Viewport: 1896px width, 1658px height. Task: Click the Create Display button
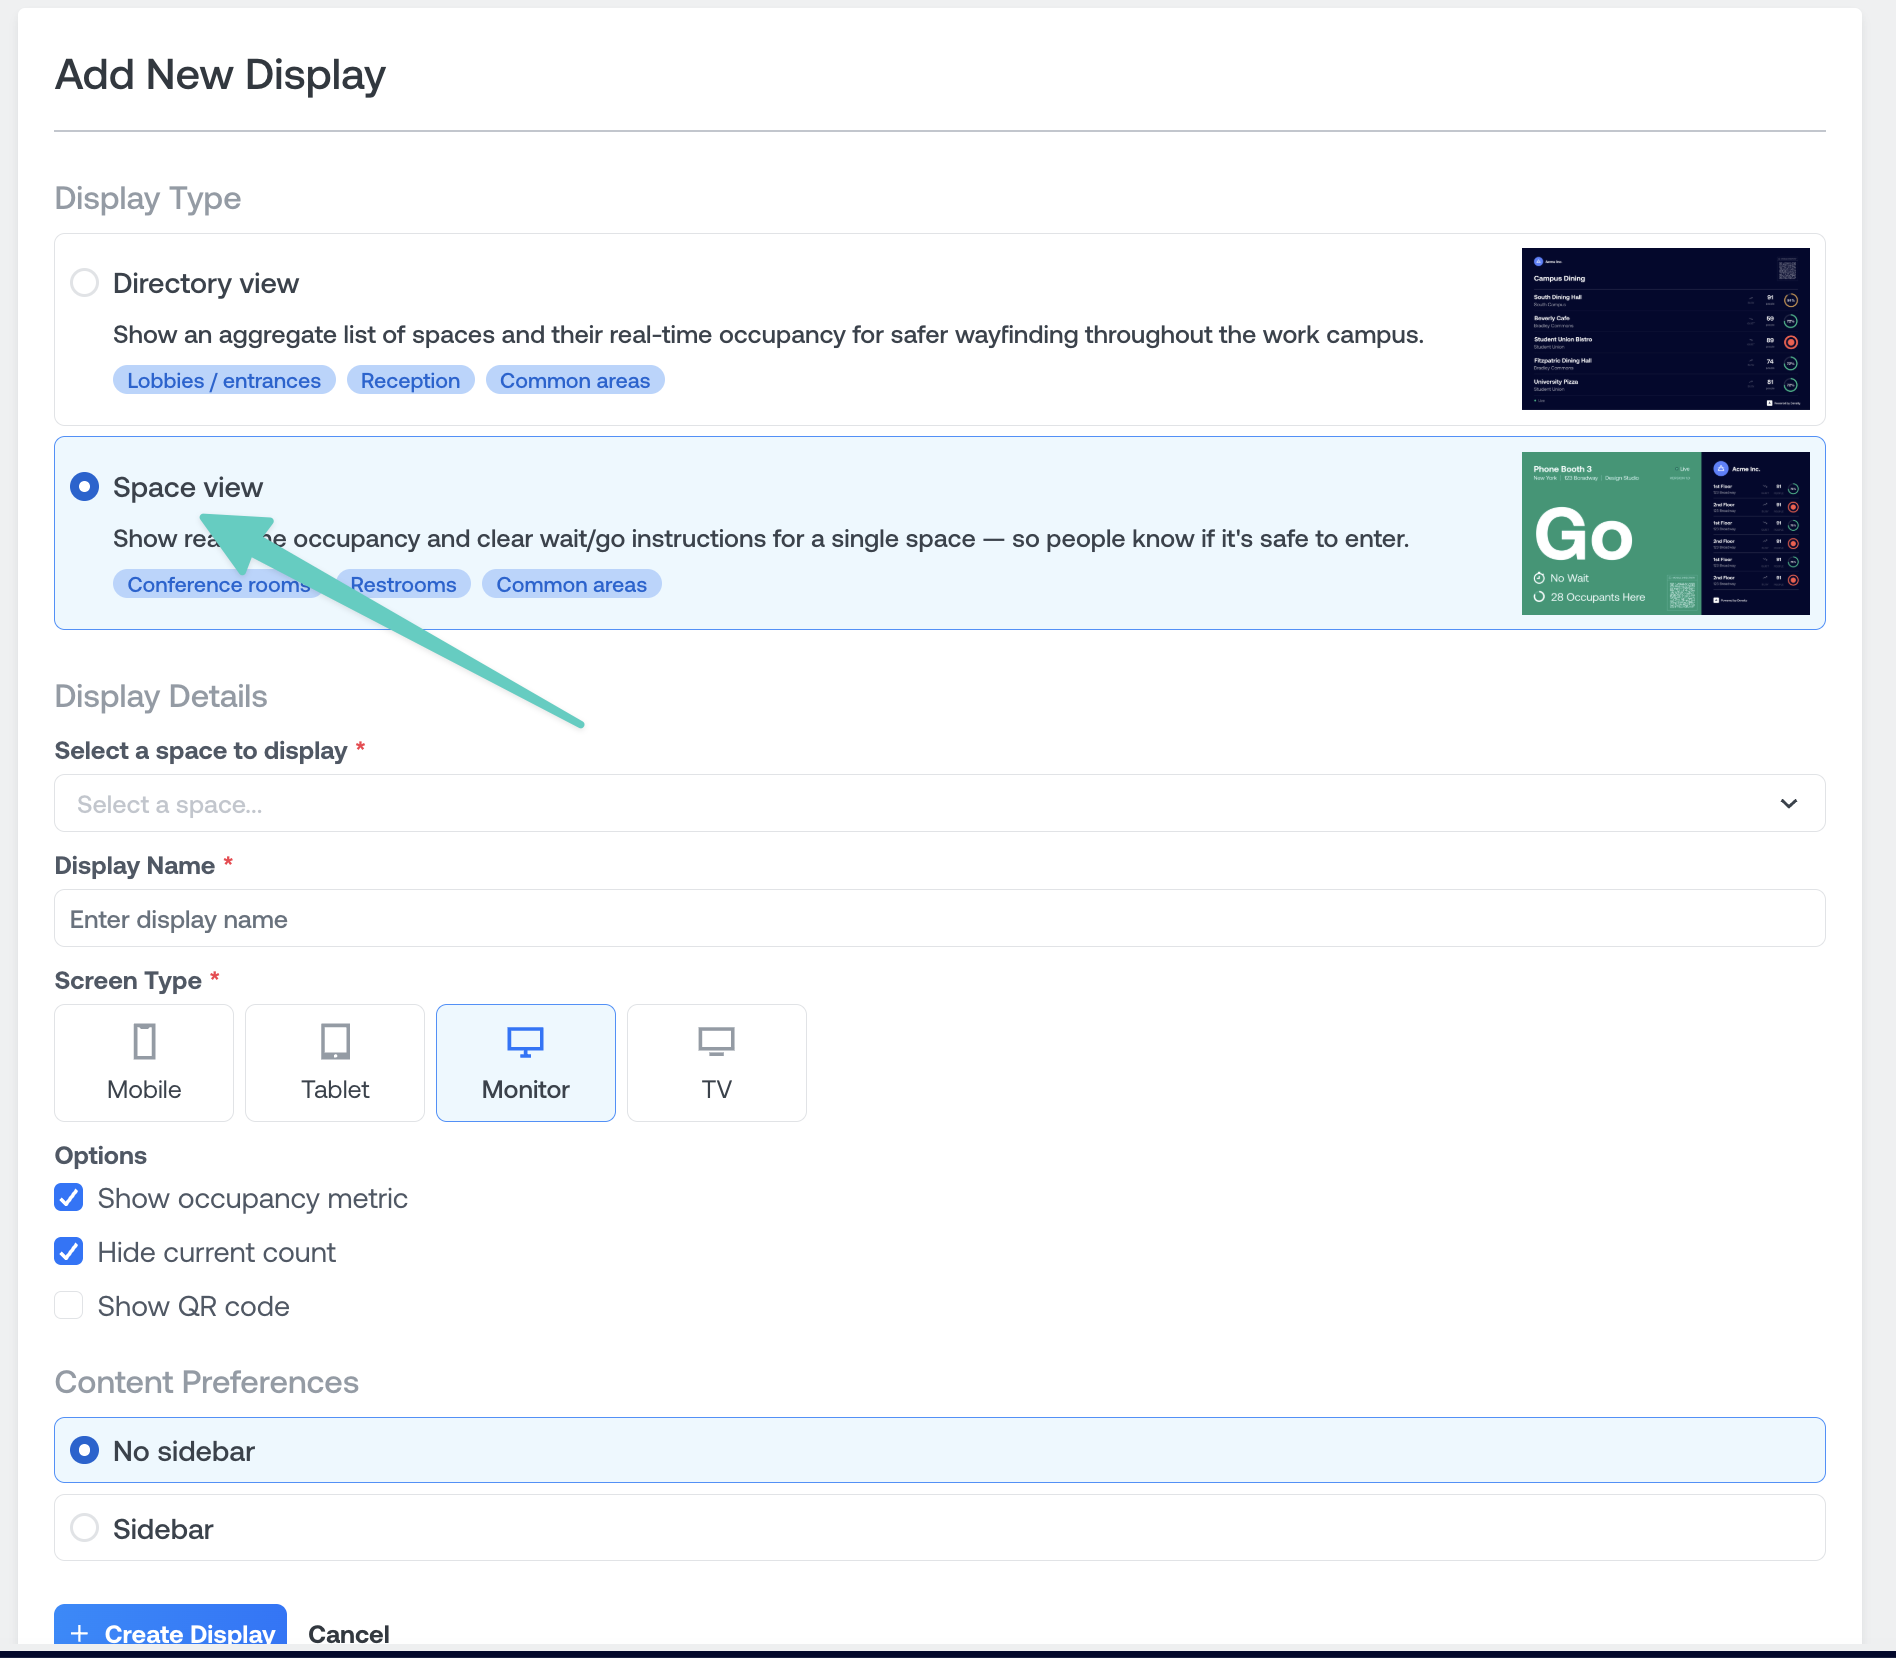169,1634
